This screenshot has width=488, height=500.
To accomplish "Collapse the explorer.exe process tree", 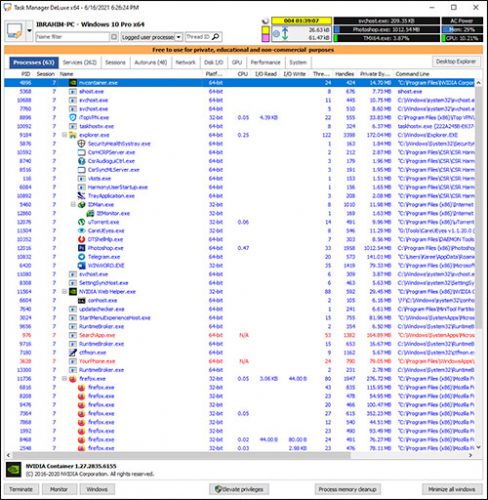I will [64, 135].
